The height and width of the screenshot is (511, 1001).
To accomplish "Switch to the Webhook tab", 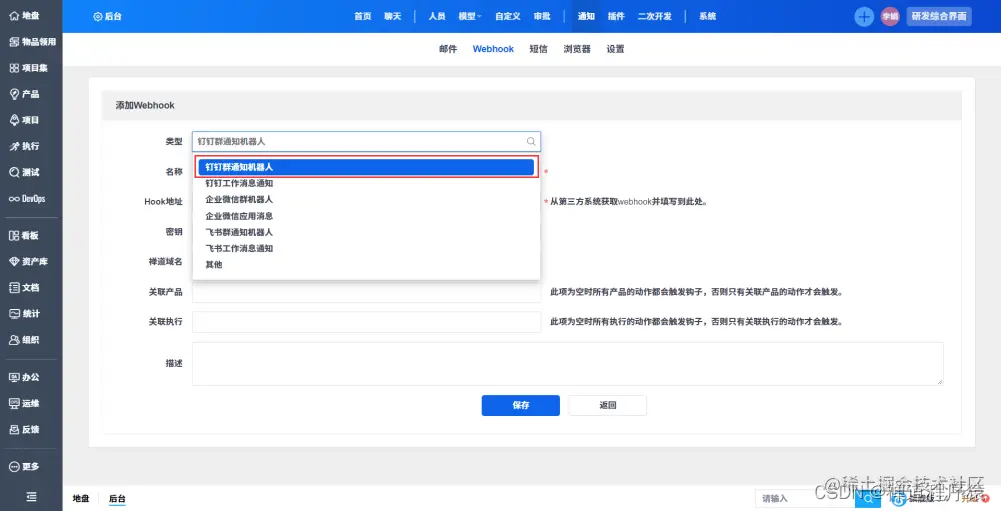I will (493, 49).
